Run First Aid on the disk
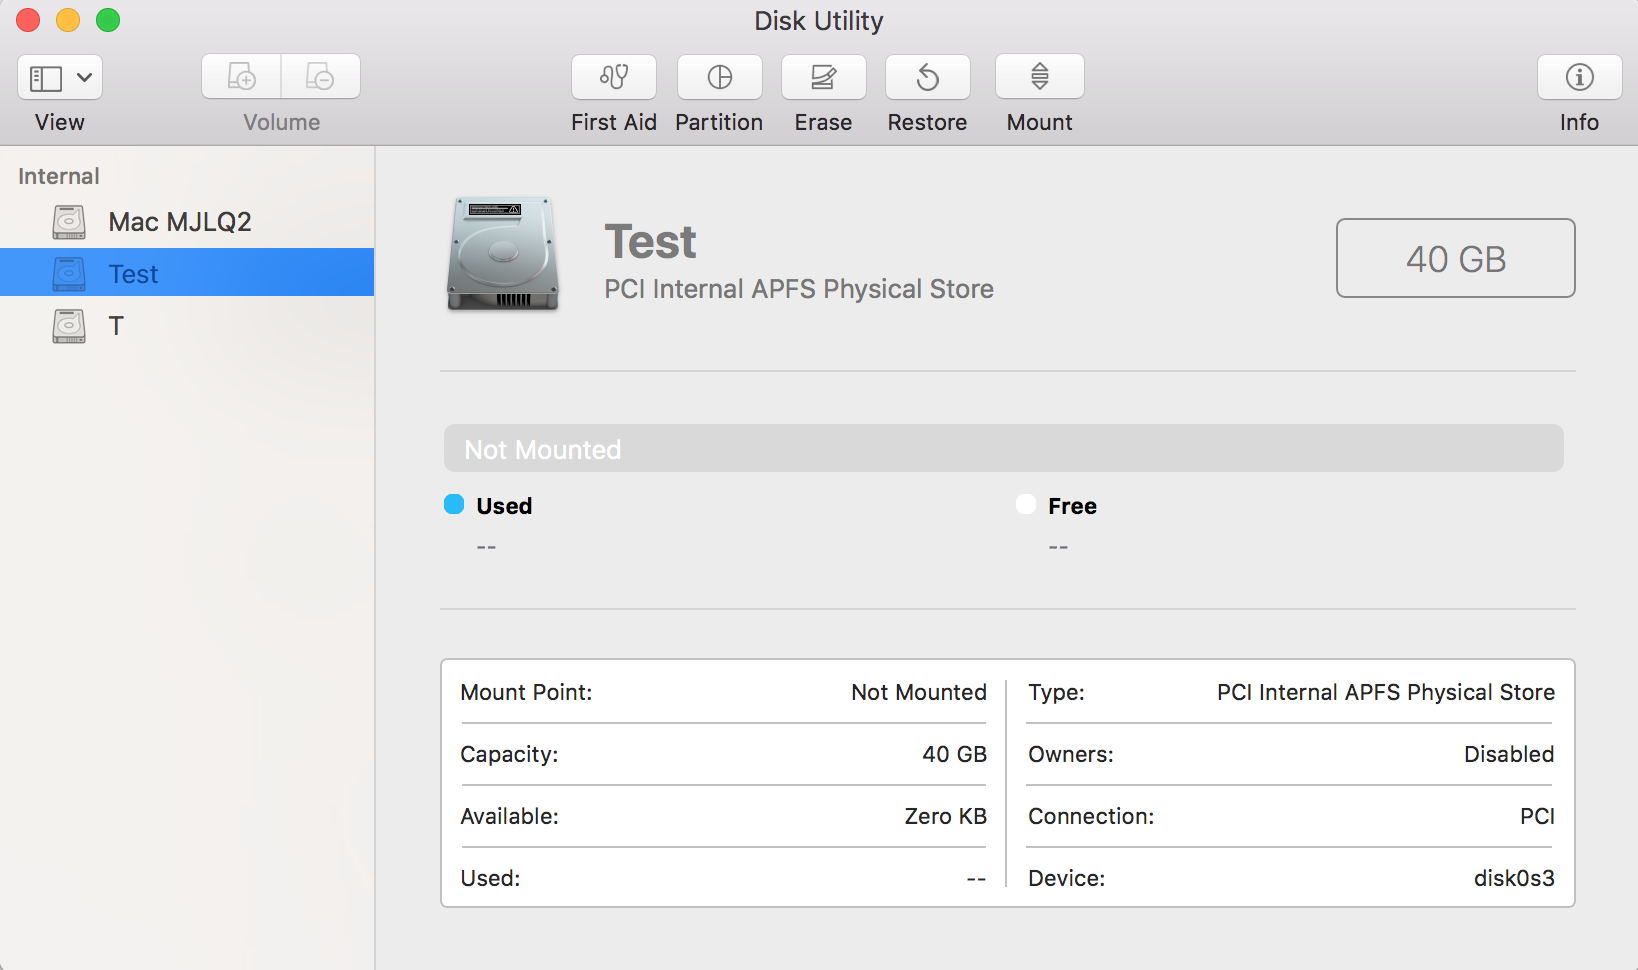 [613, 78]
